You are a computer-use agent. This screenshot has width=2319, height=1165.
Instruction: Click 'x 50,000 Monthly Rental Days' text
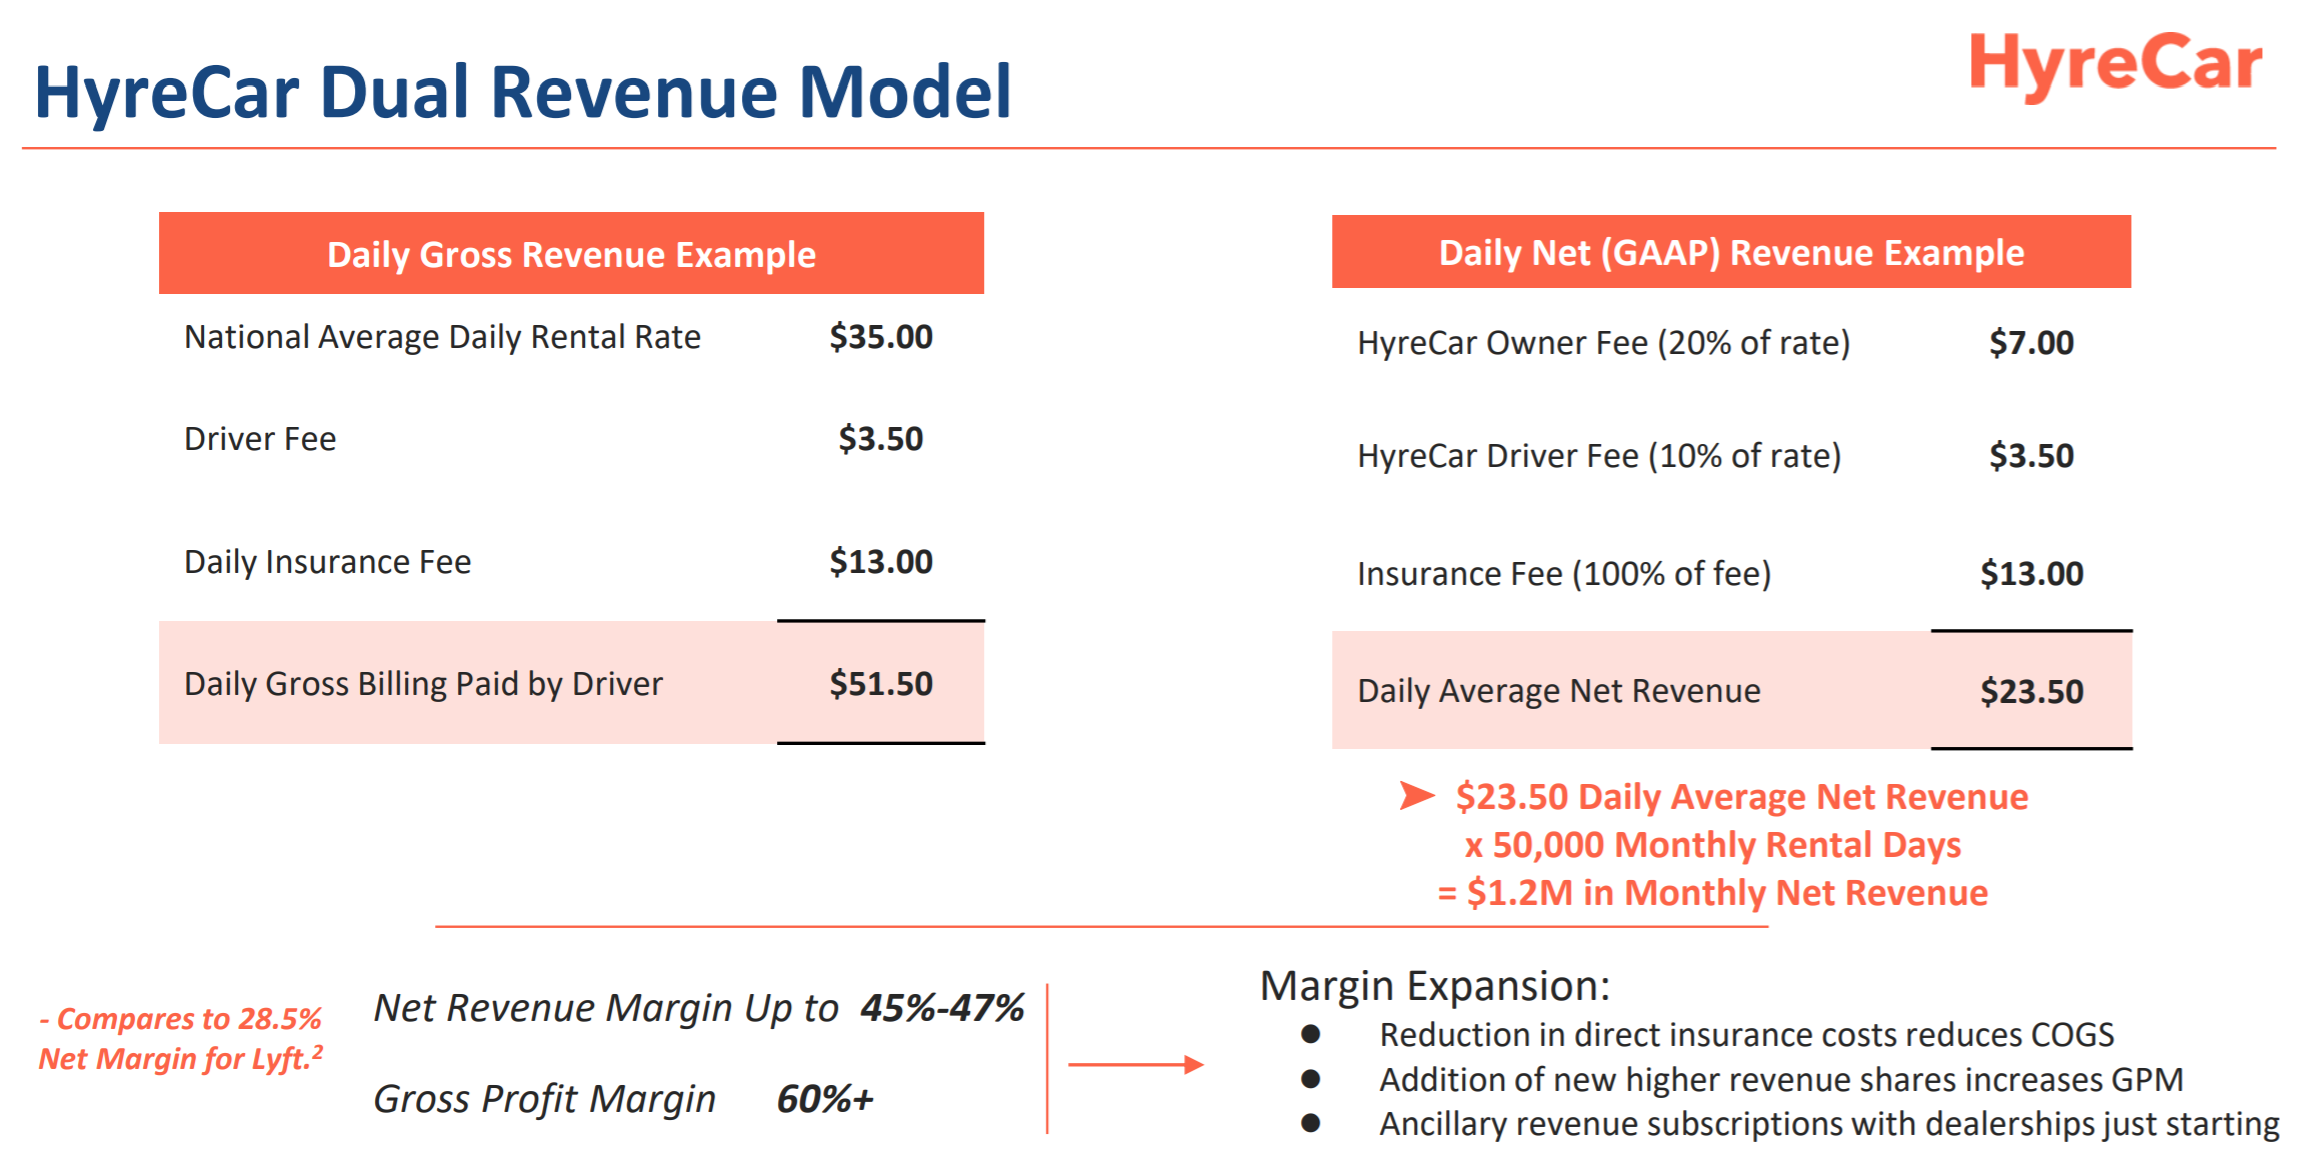click(1712, 845)
